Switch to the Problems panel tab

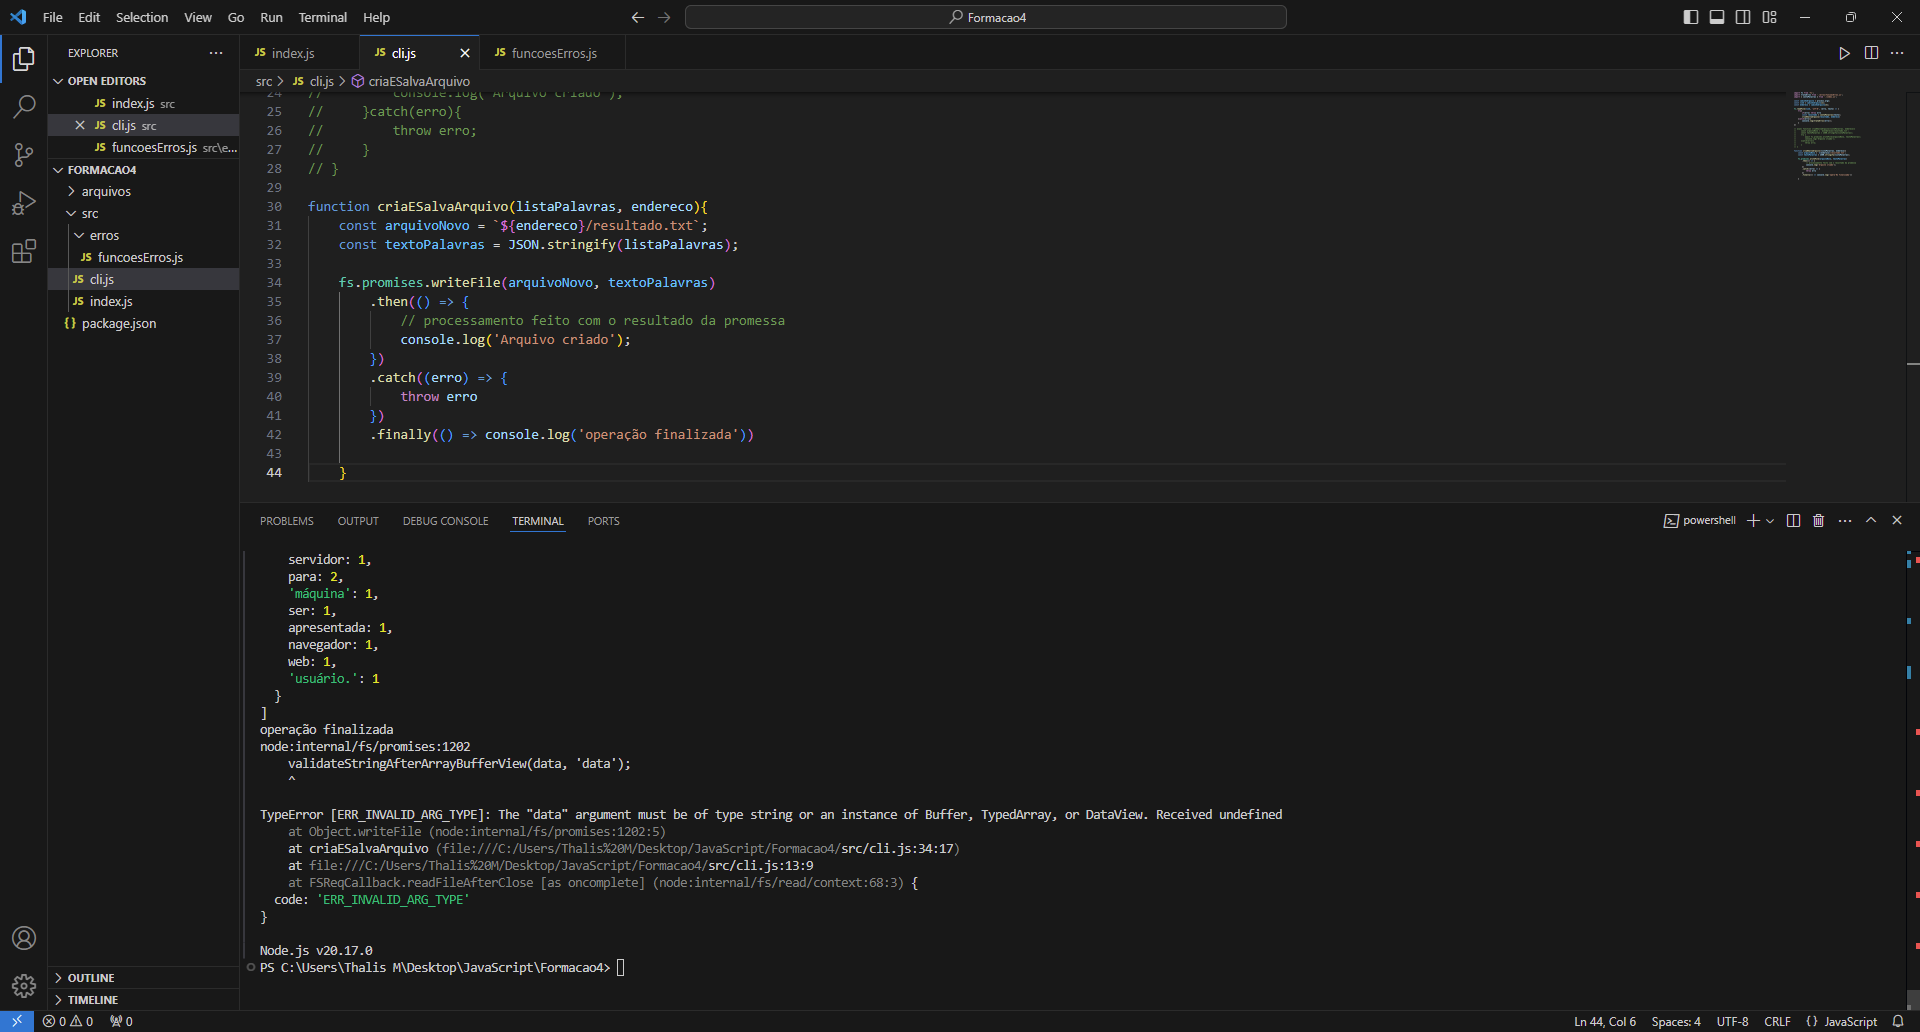(287, 521)
